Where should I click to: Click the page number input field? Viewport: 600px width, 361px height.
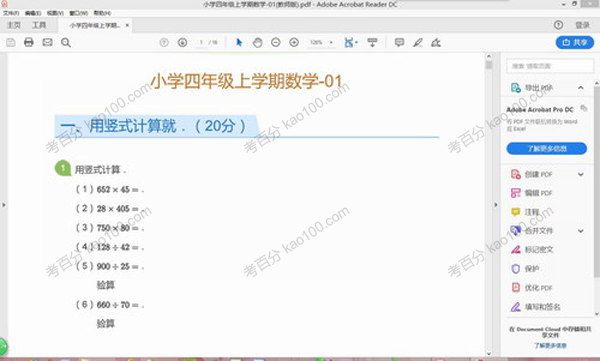tap(201, 42)
